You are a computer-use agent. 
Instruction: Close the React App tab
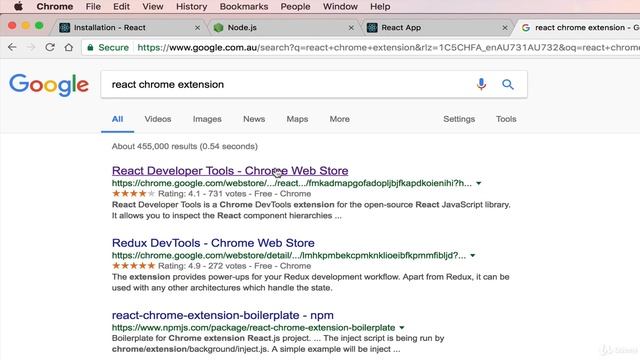click(505, 28)
